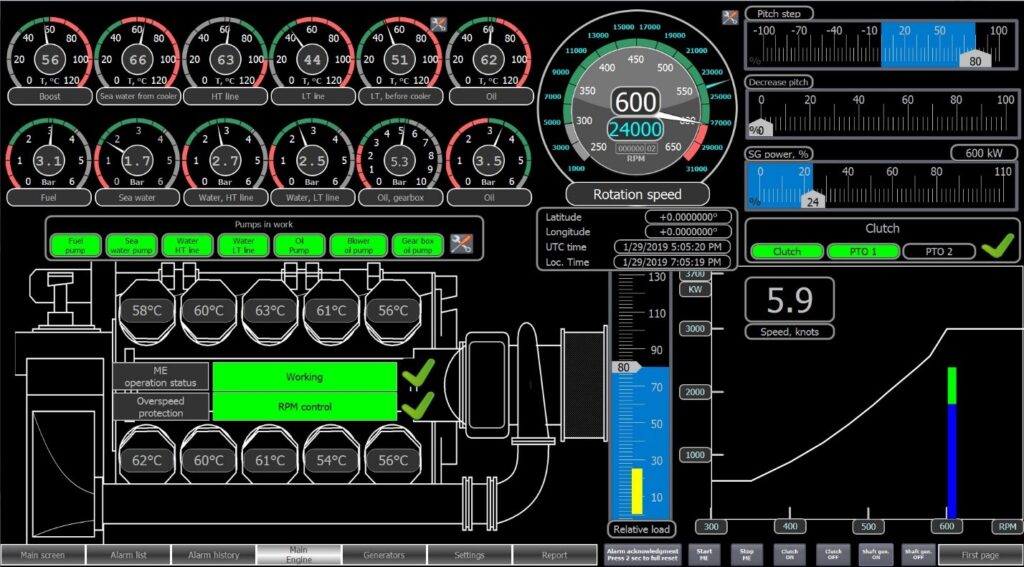Toggle the Gear box oil pump
The image size is (1024, 567).
click(416, 245)
